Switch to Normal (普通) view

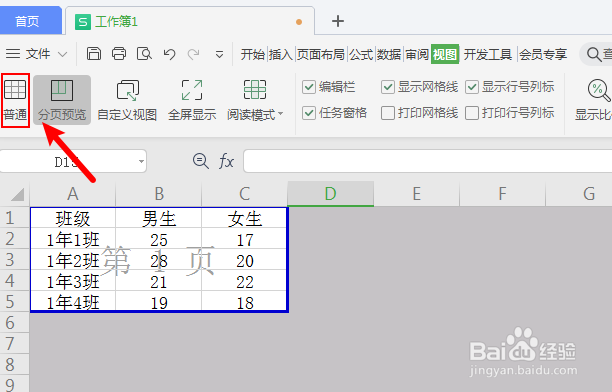point(15,100)
